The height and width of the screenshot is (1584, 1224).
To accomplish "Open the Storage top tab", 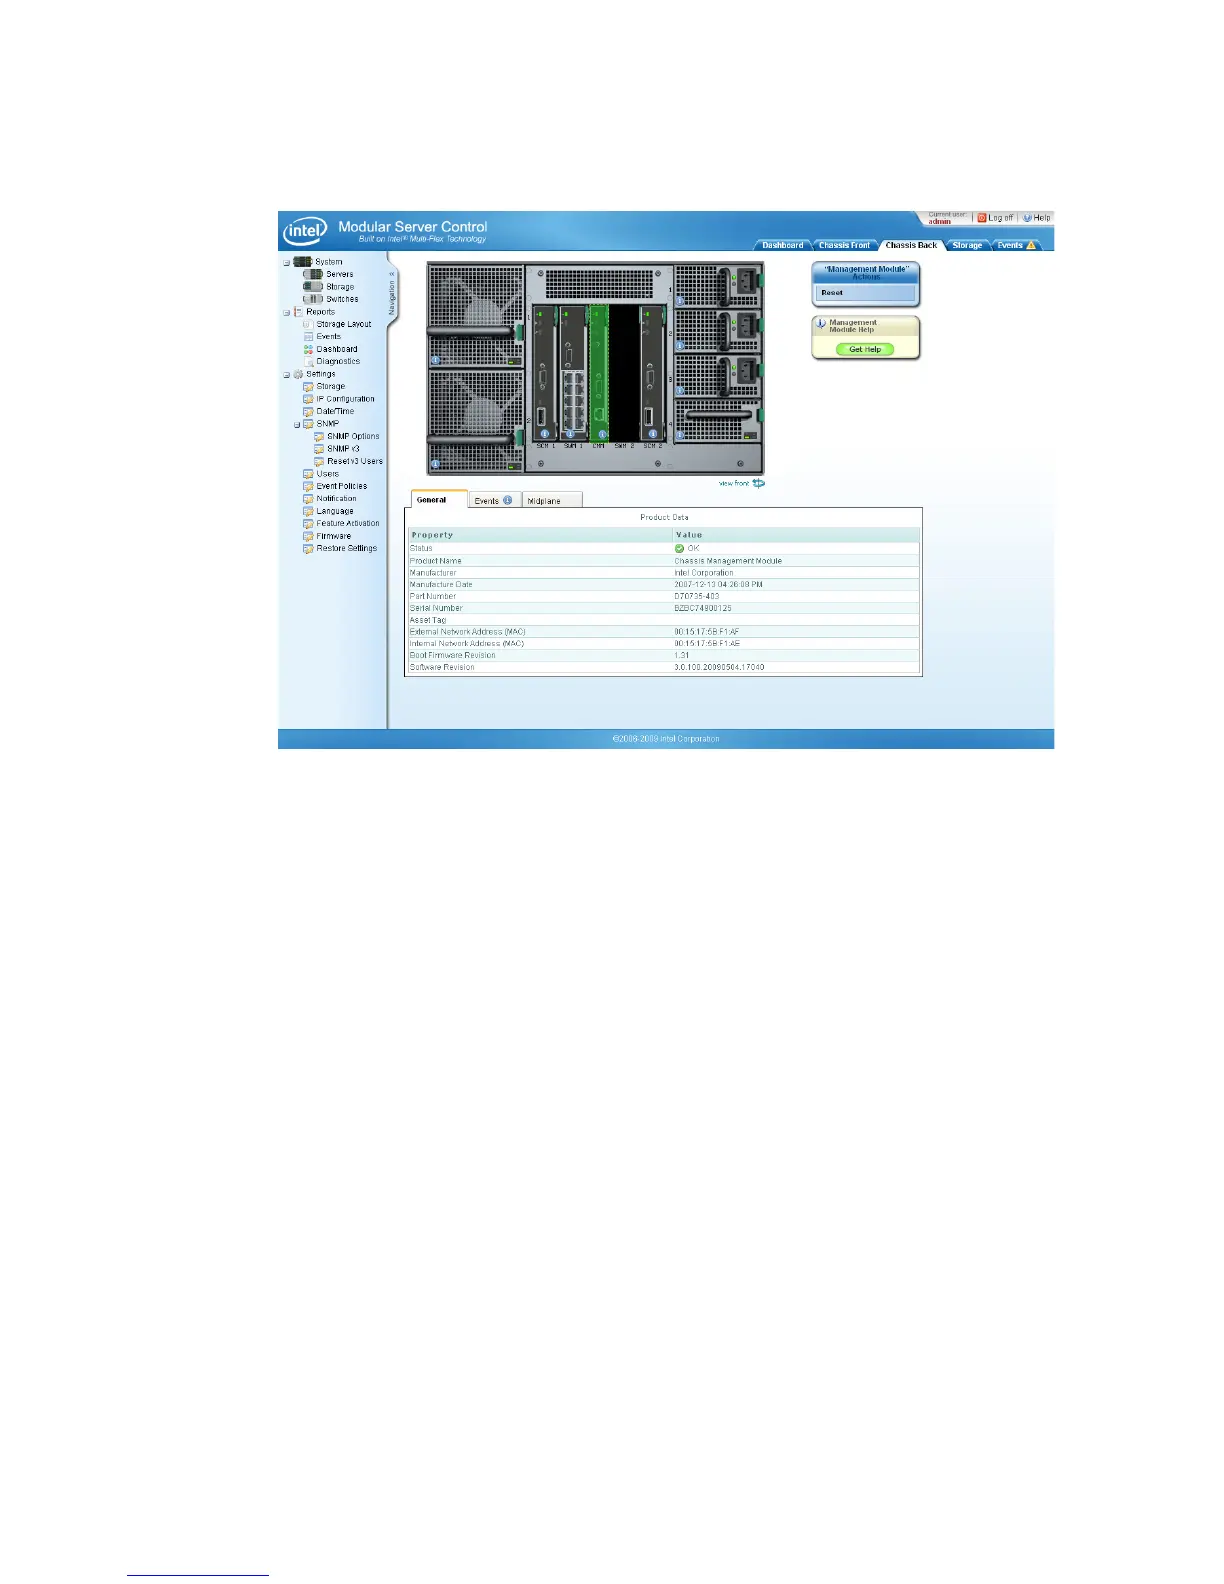I will point(967,245).
